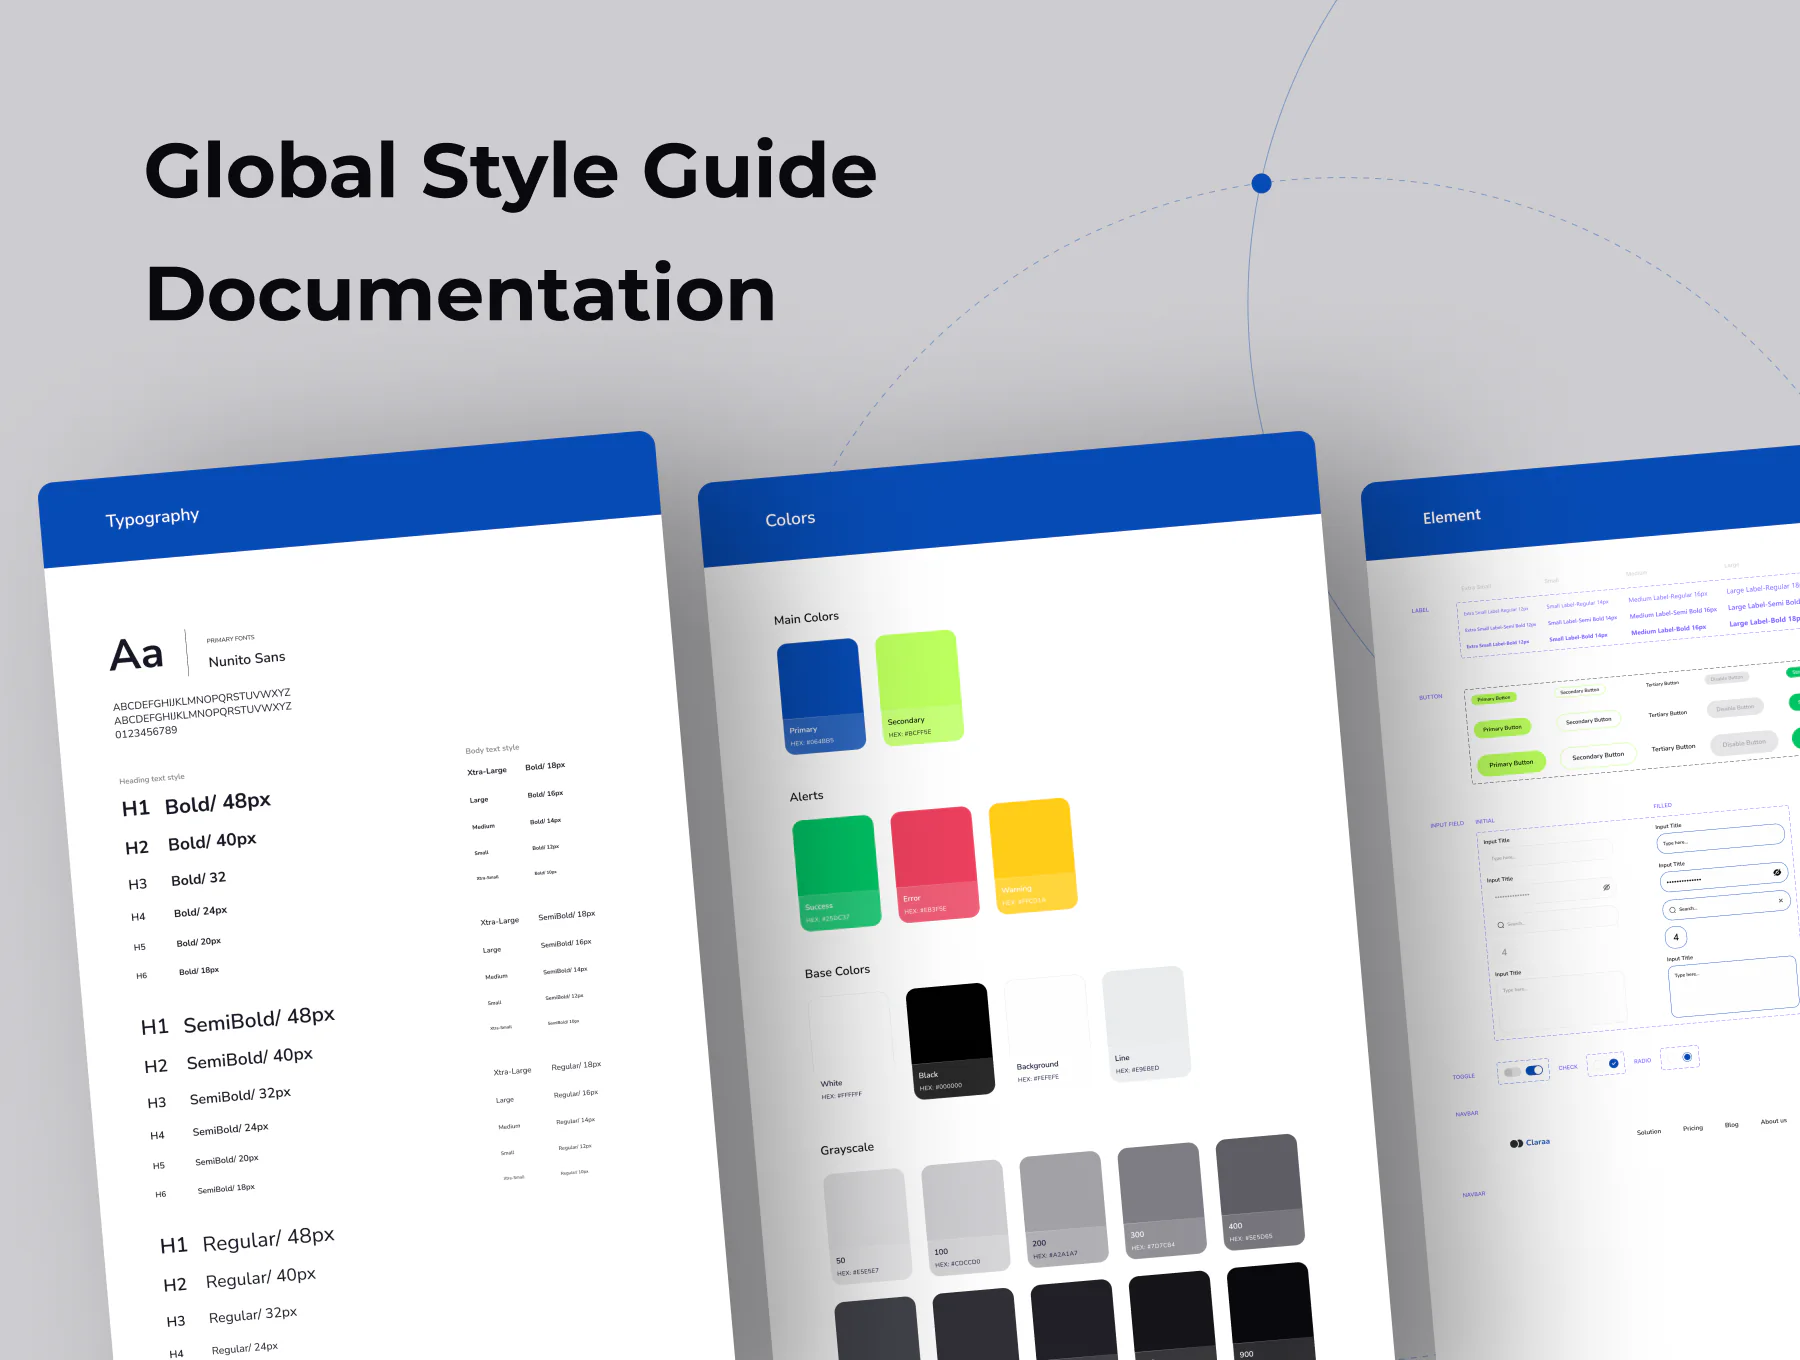Select the green Success alert swatch
This screenshot has width=1800, height=1360.
click(837, 872)
